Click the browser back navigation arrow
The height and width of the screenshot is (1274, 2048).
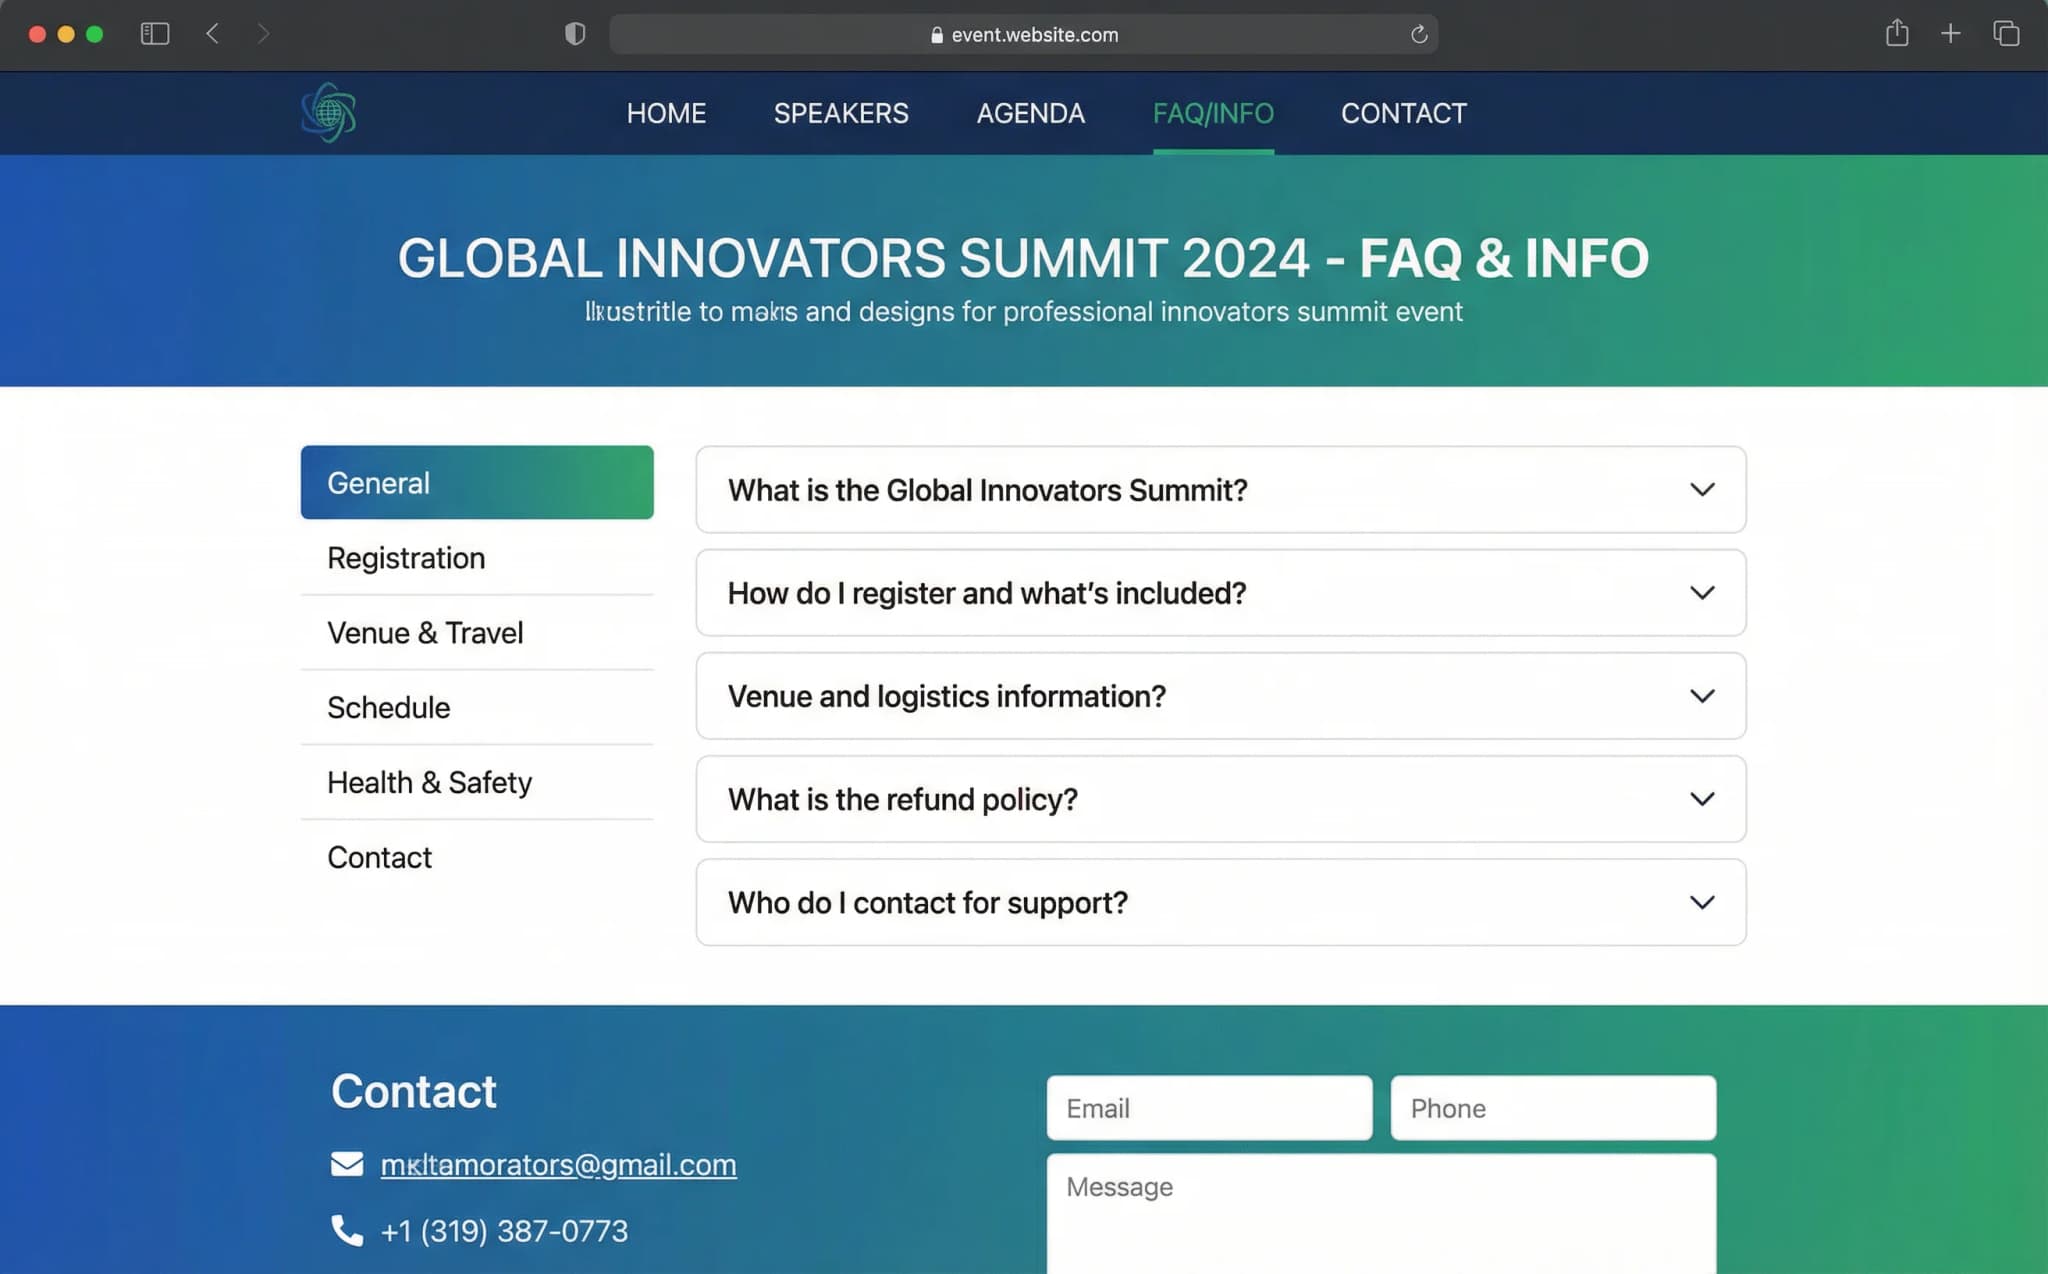click(212, 33)
